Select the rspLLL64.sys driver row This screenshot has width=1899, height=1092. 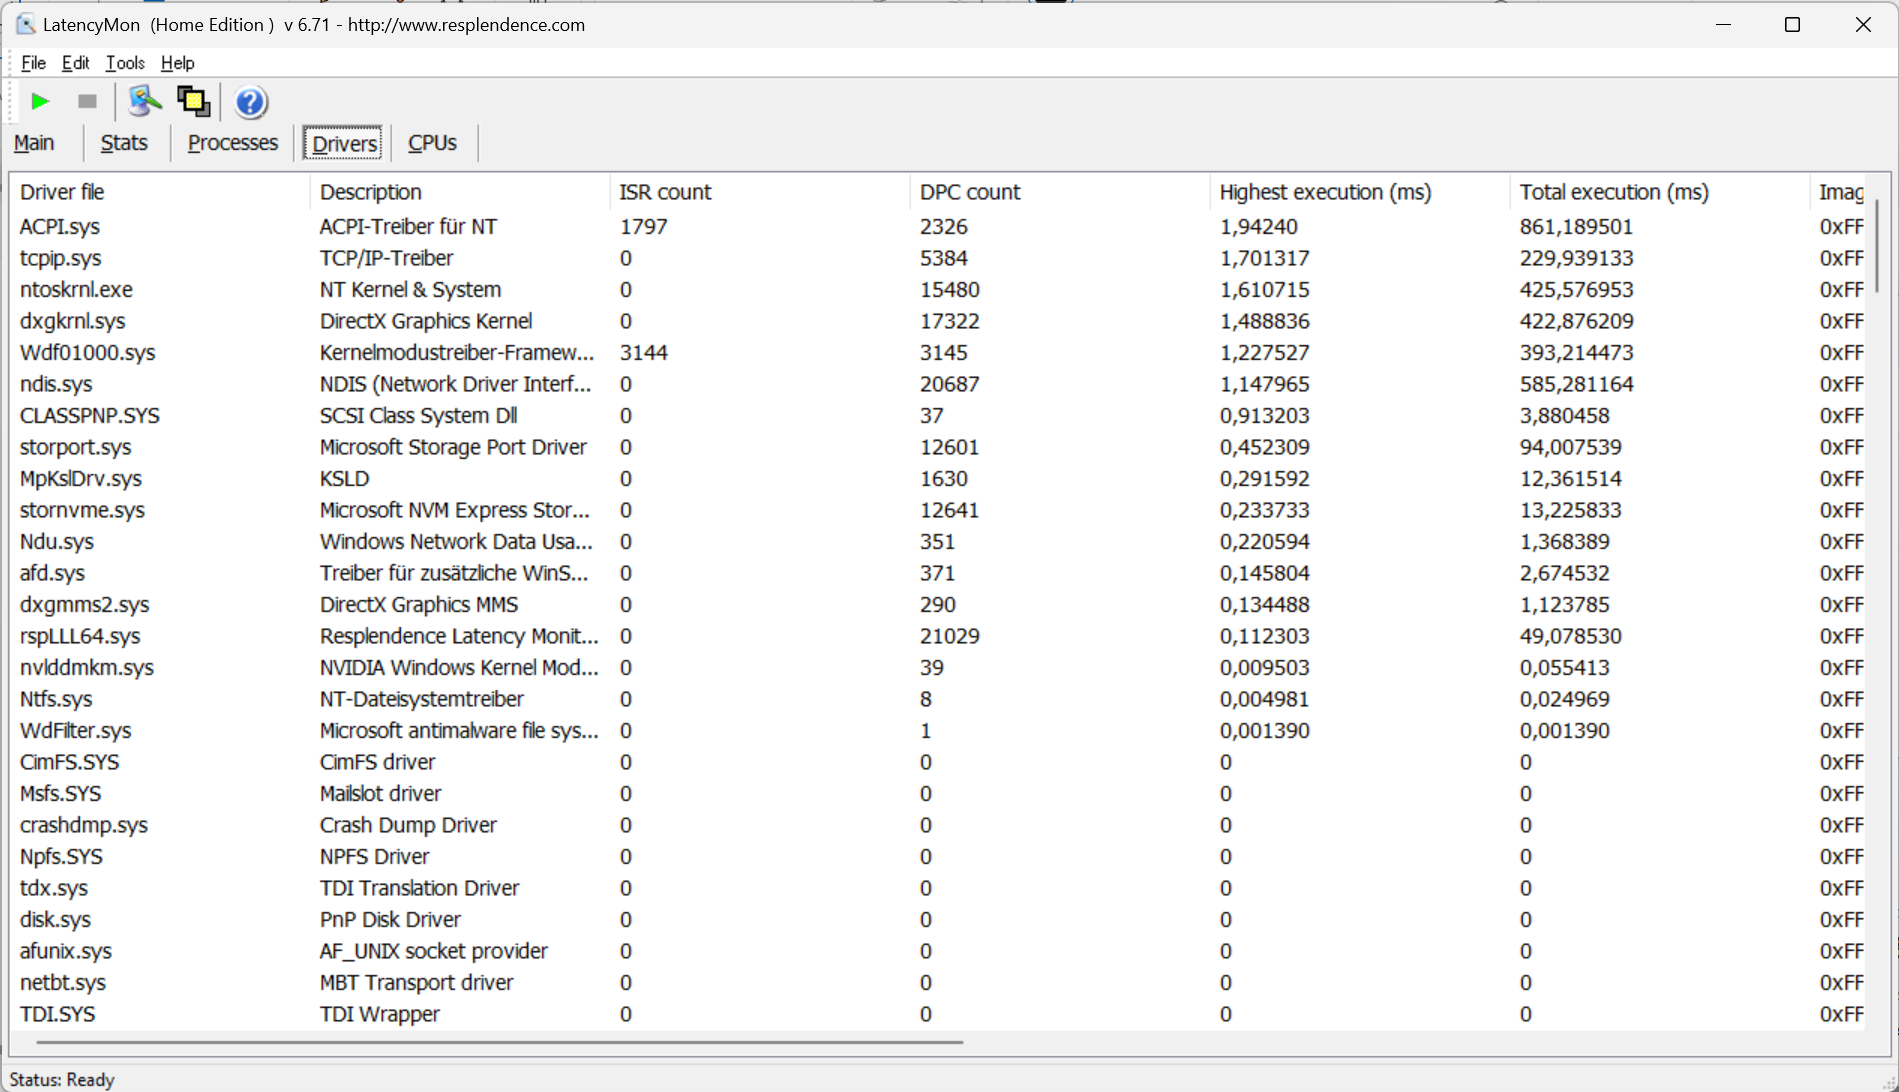(x=938, y=636)
